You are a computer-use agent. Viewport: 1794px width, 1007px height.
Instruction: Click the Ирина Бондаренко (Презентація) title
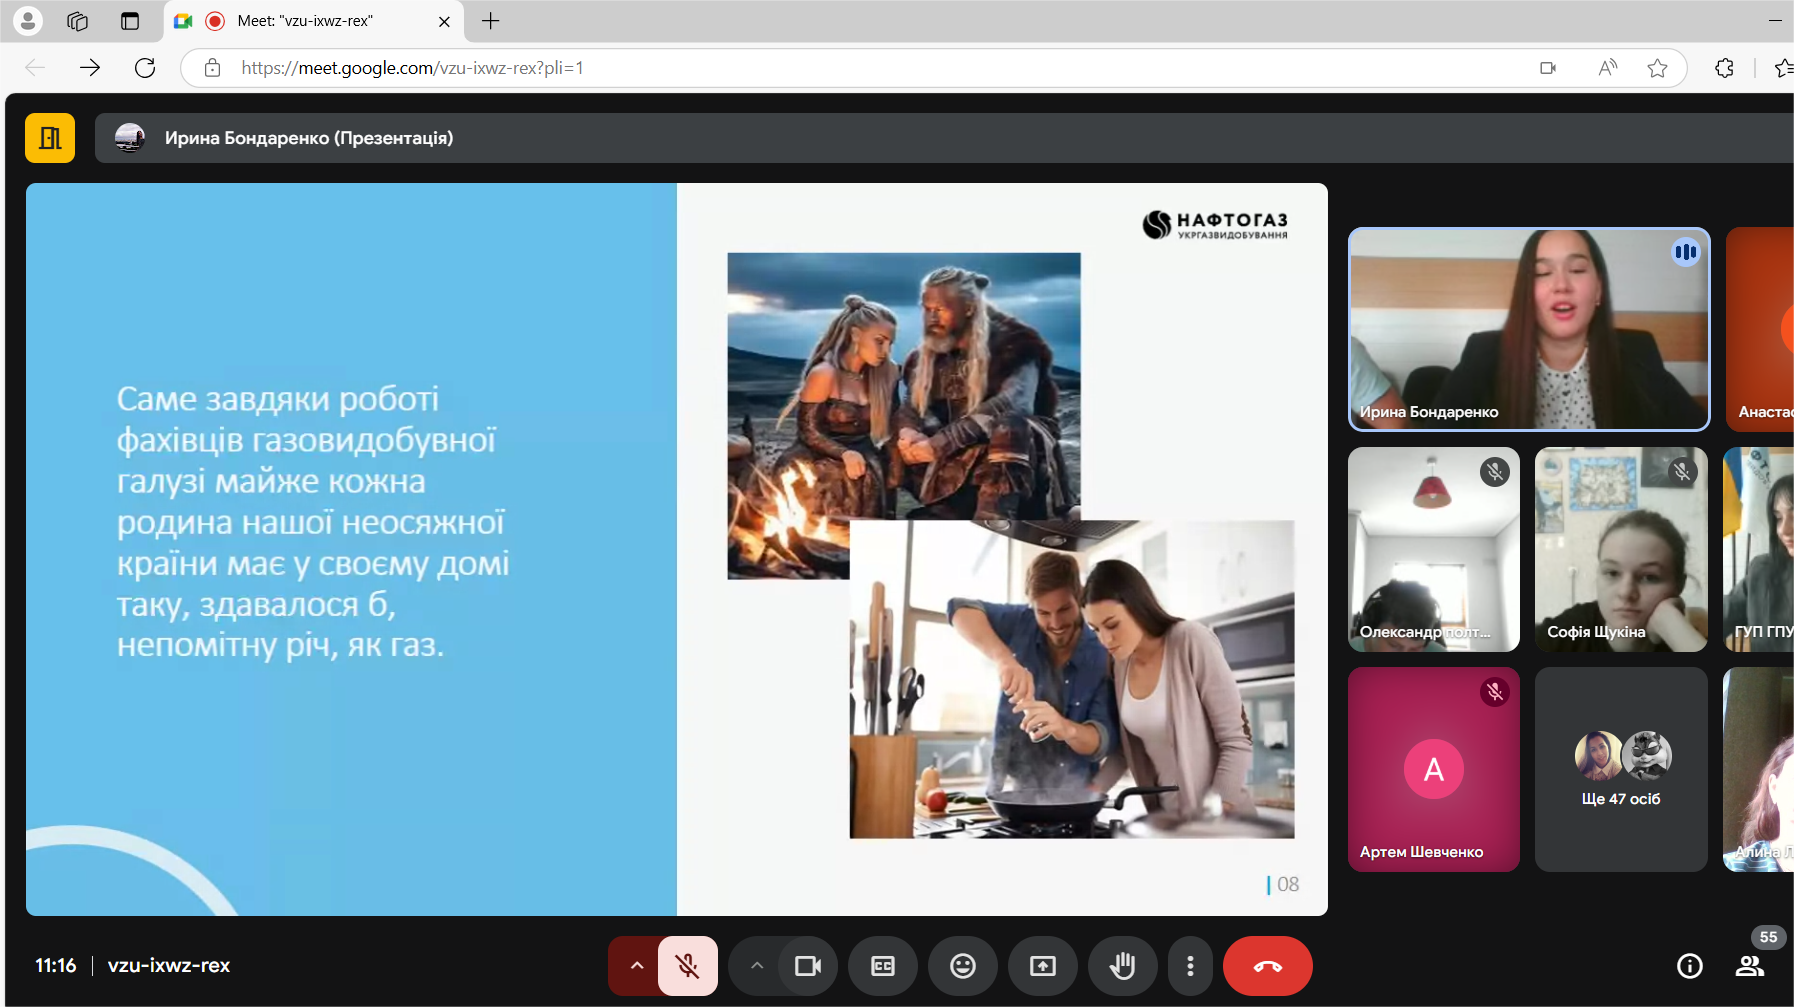point(309,138)
